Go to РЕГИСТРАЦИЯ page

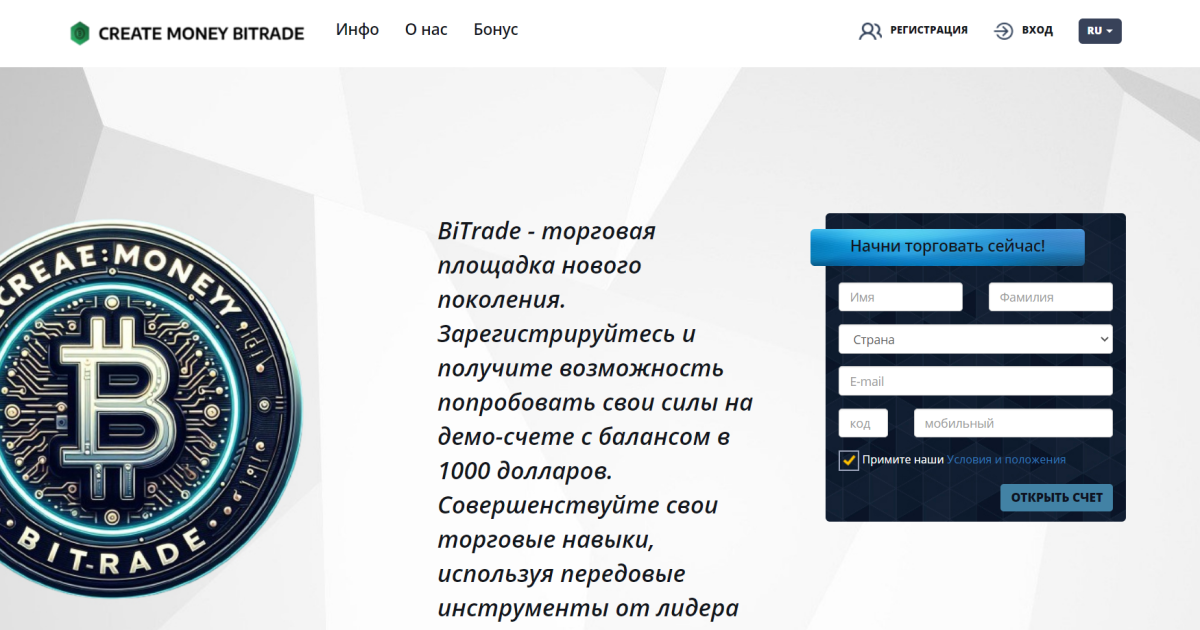pyautogui.click(x=929, y=30)
